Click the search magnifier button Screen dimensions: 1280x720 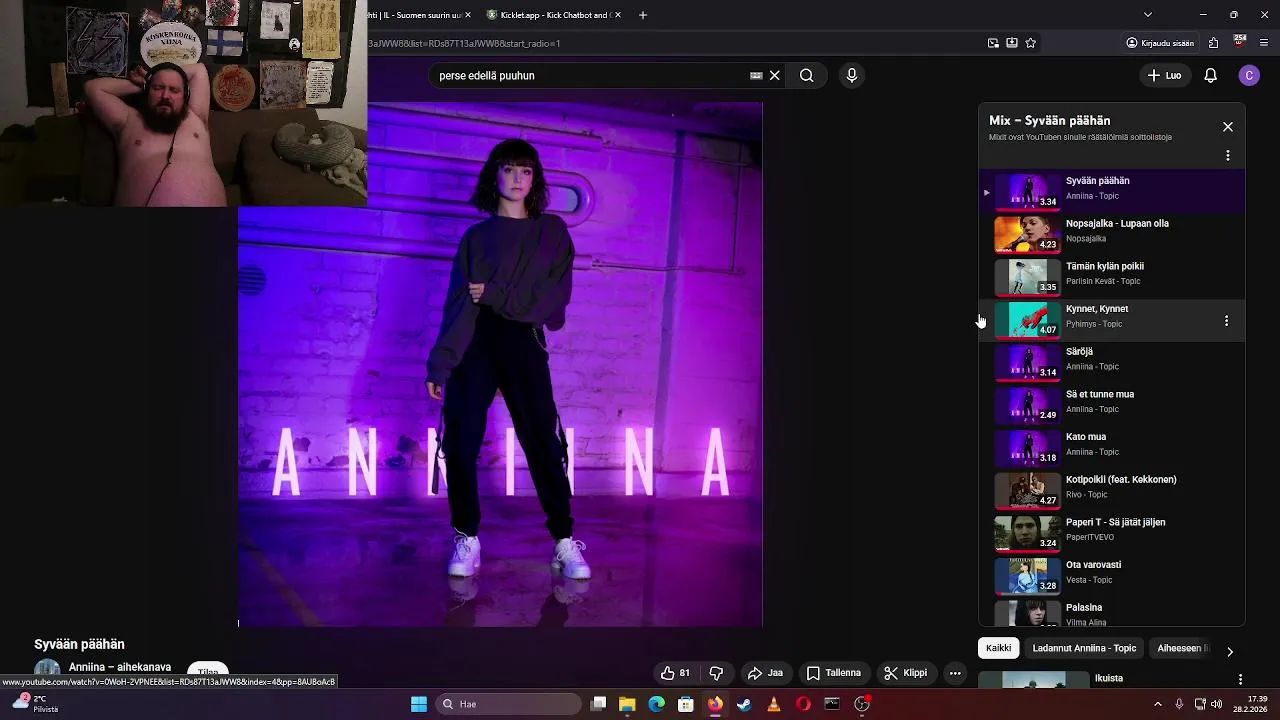coord(806,75)
